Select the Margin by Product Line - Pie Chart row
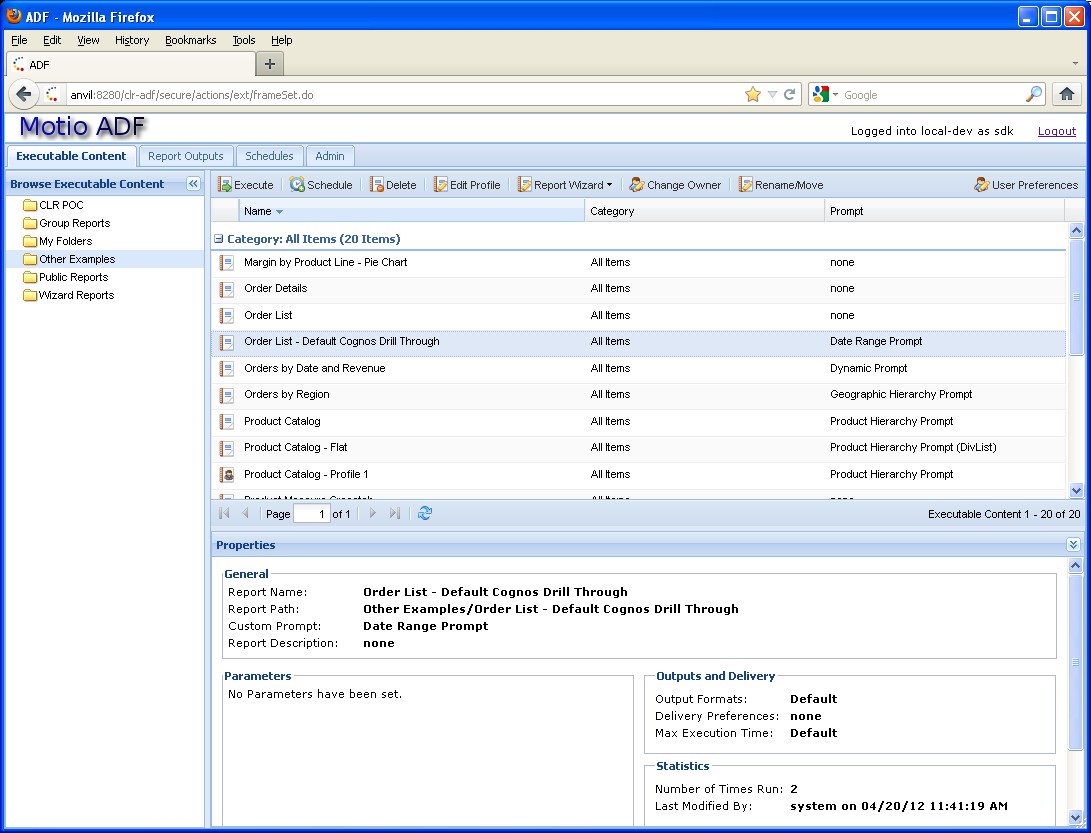This screenshot has width=1091, height=833. tap(638, 262)
